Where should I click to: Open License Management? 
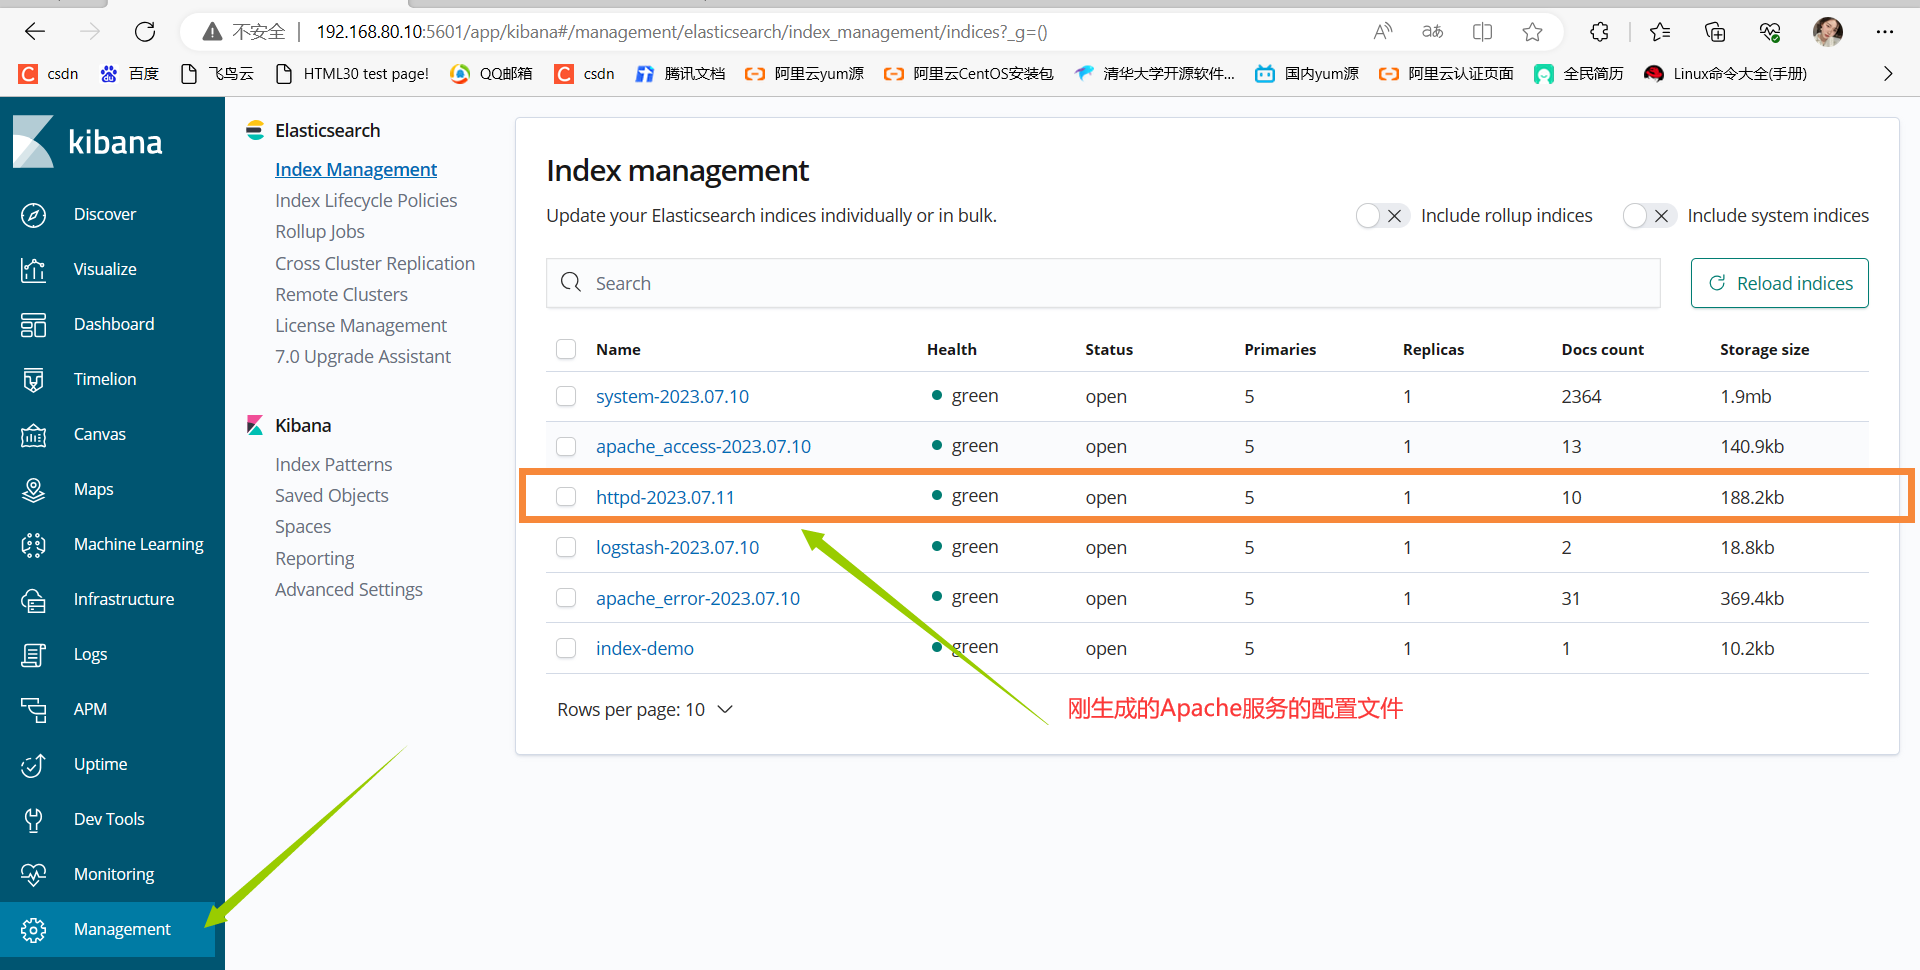(361, 325)
